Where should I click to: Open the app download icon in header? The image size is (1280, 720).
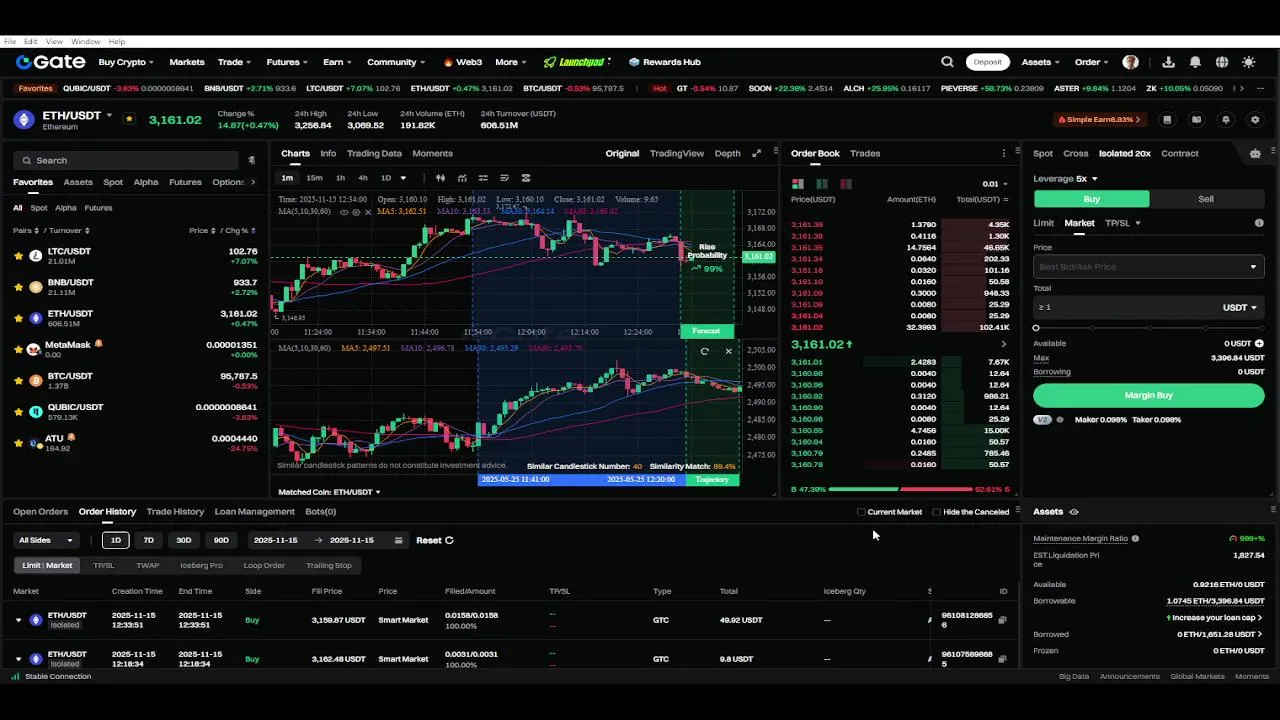tap(1169, 62)
